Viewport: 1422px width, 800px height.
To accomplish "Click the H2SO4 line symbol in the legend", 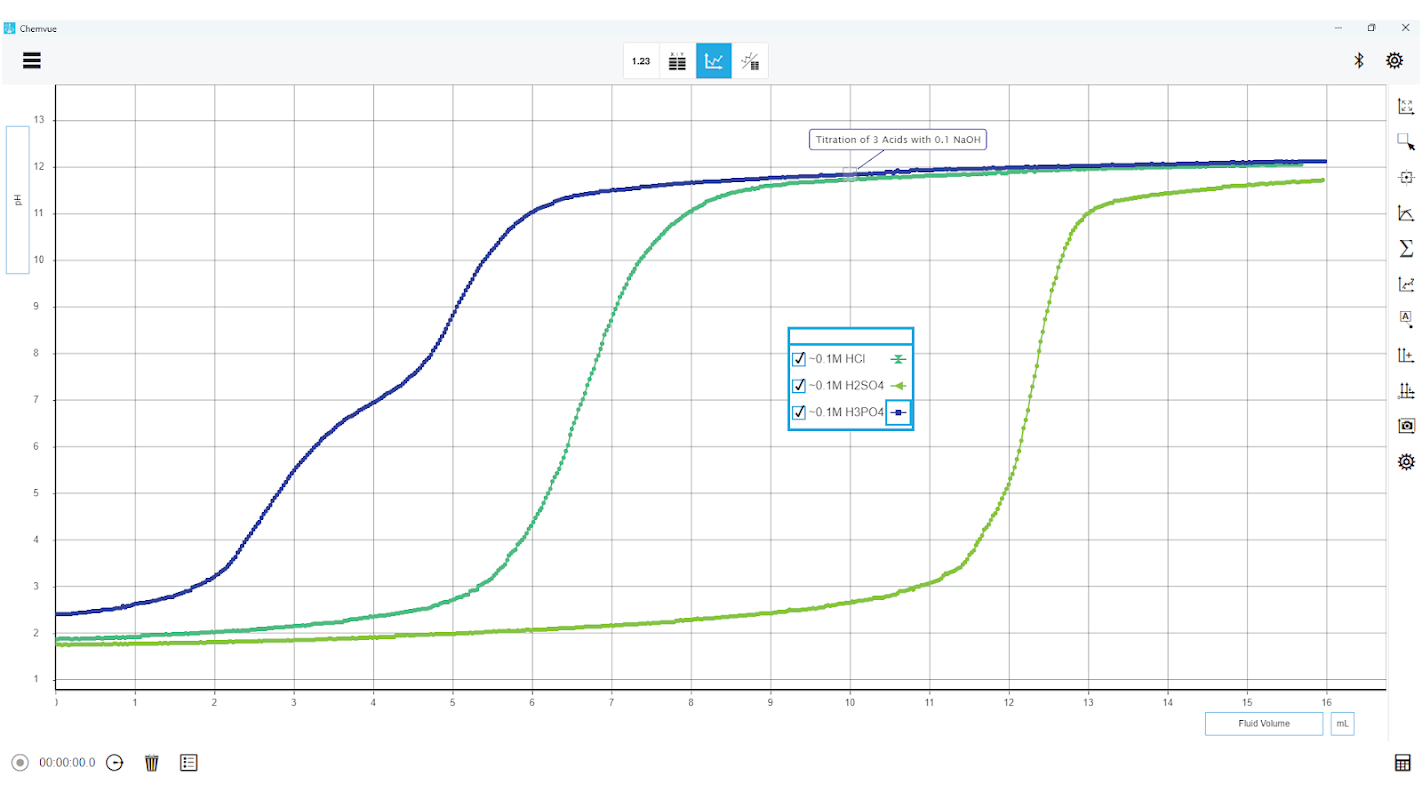I will (x=897, y=386).
